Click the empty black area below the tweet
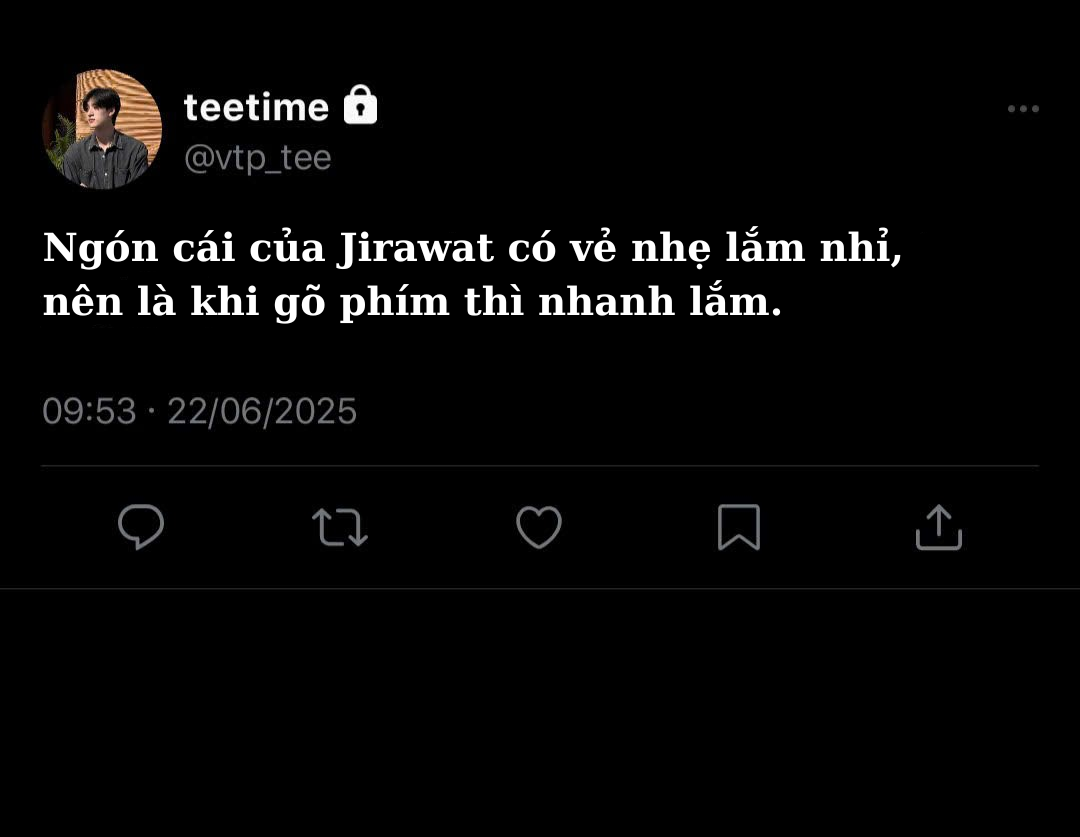The image size is (1080, 837). pos(540,713)
